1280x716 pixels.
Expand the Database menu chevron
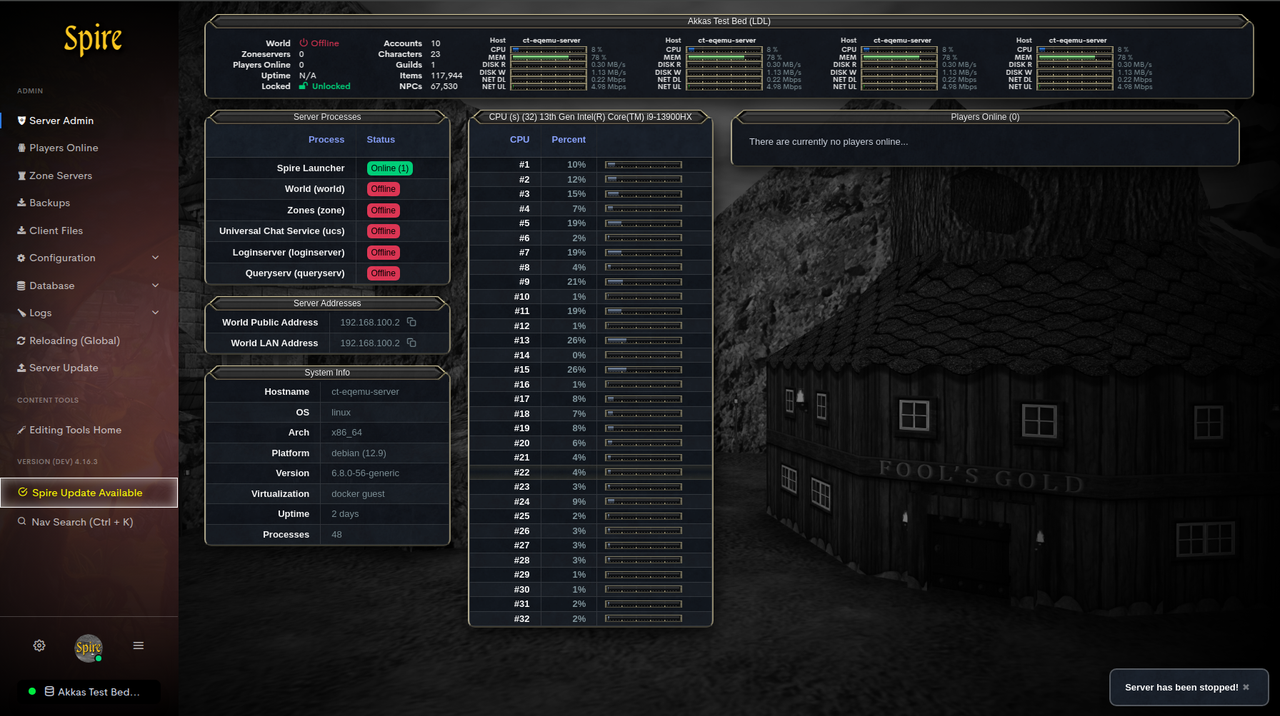tap(155, 285)
